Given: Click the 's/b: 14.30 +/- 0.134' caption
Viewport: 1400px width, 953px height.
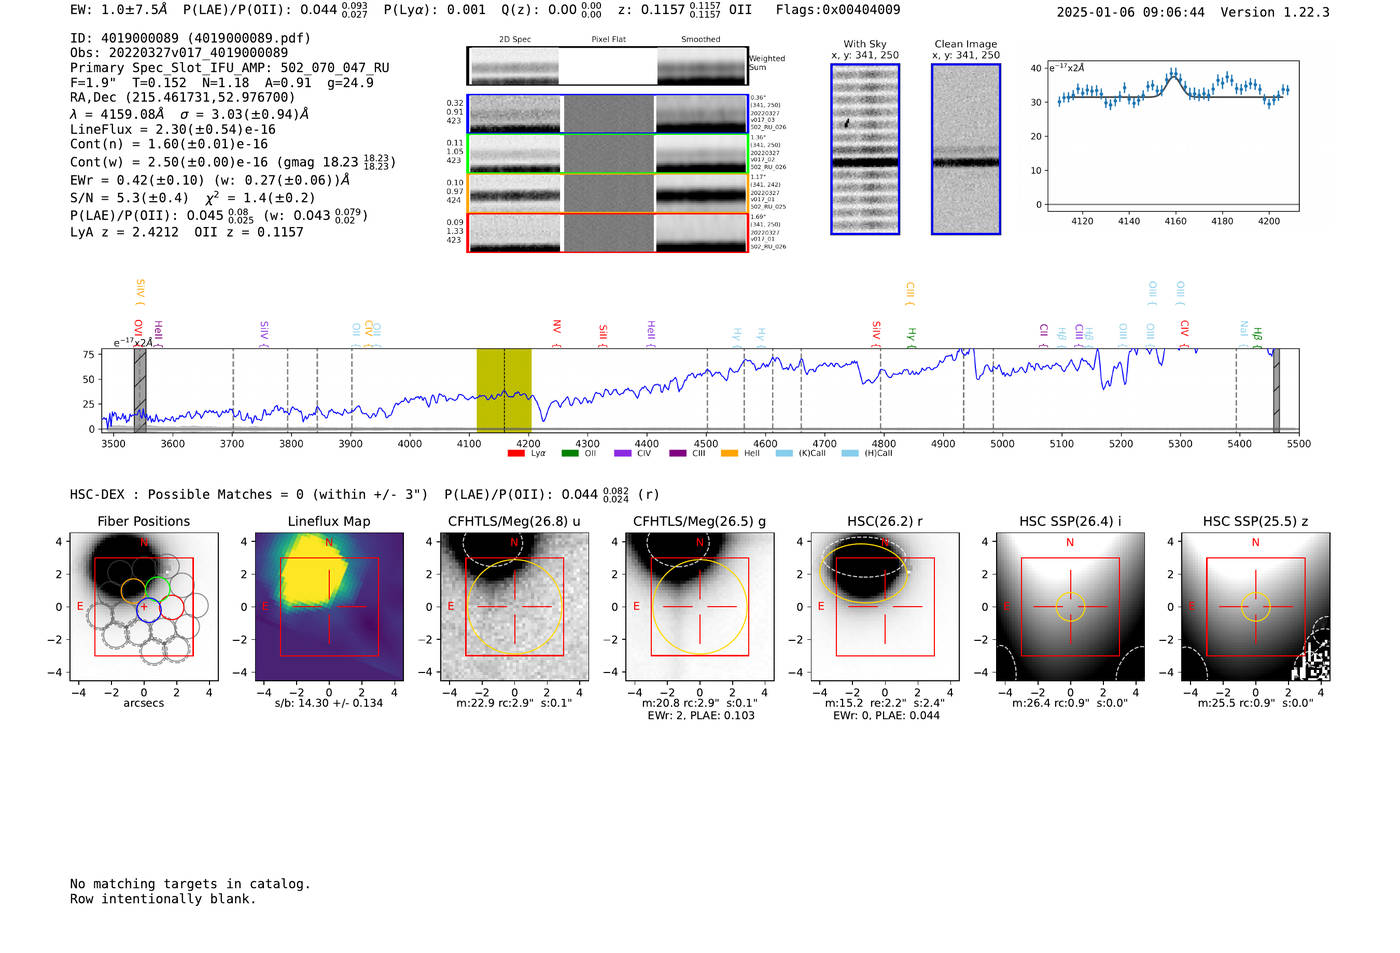Looking at the screenshot, I should click(329, 703).
